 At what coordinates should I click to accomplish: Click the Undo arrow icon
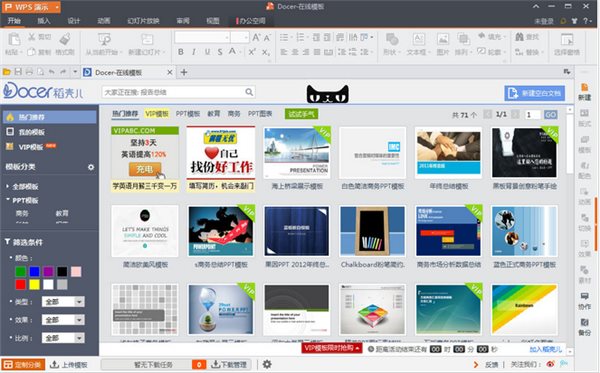[52, 72]
